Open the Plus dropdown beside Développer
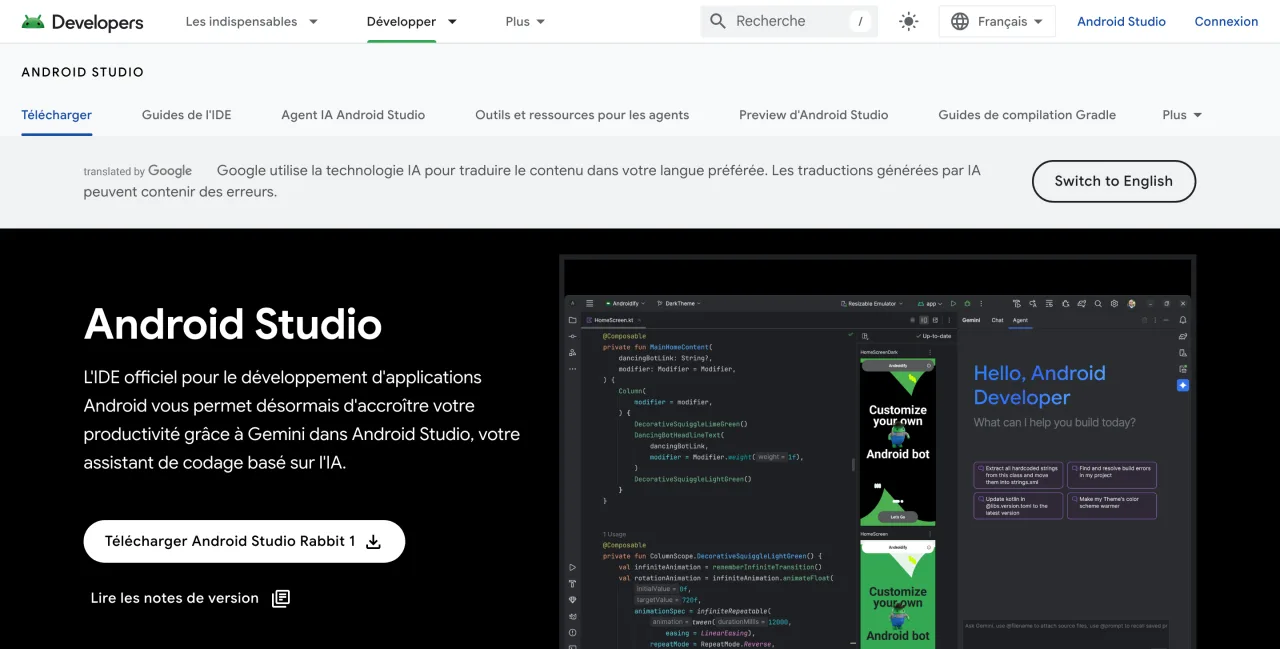 point(525,21)
